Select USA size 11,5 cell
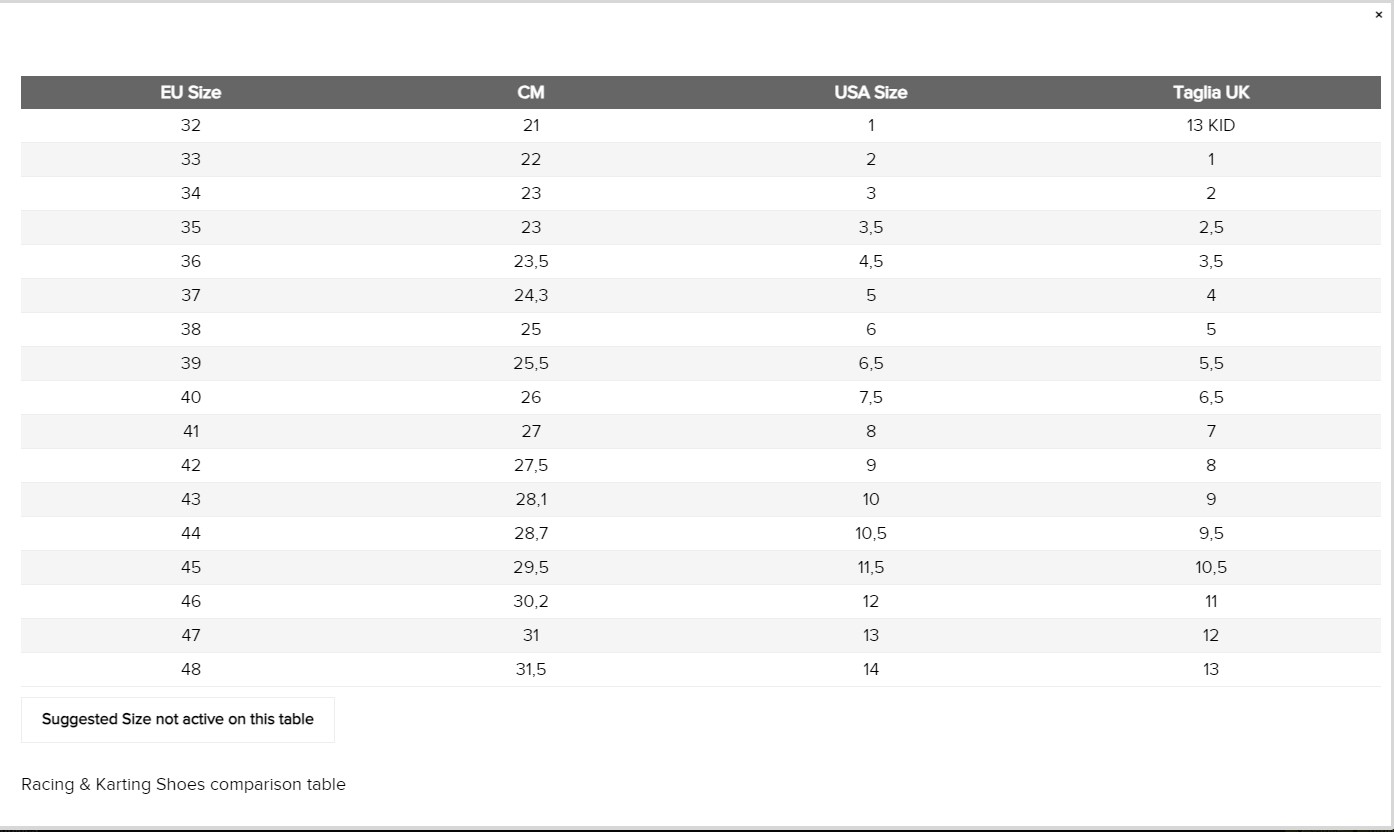Image resolution: width=1394 pixels, height=832 pixels. pyautogui.click(x=871, y=568)
